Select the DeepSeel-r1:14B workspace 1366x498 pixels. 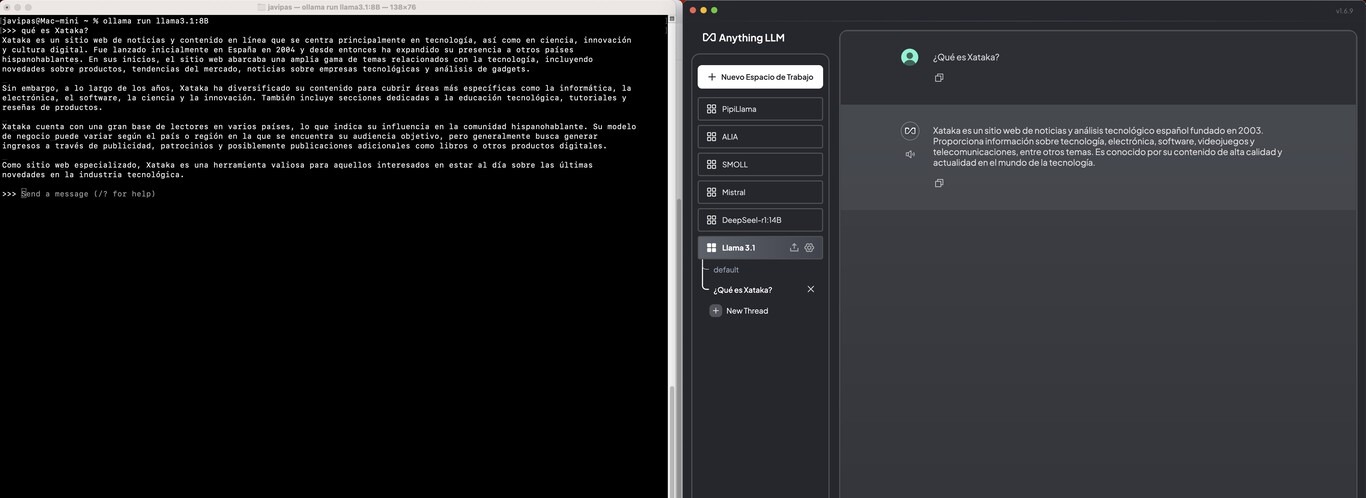point(760,220)
